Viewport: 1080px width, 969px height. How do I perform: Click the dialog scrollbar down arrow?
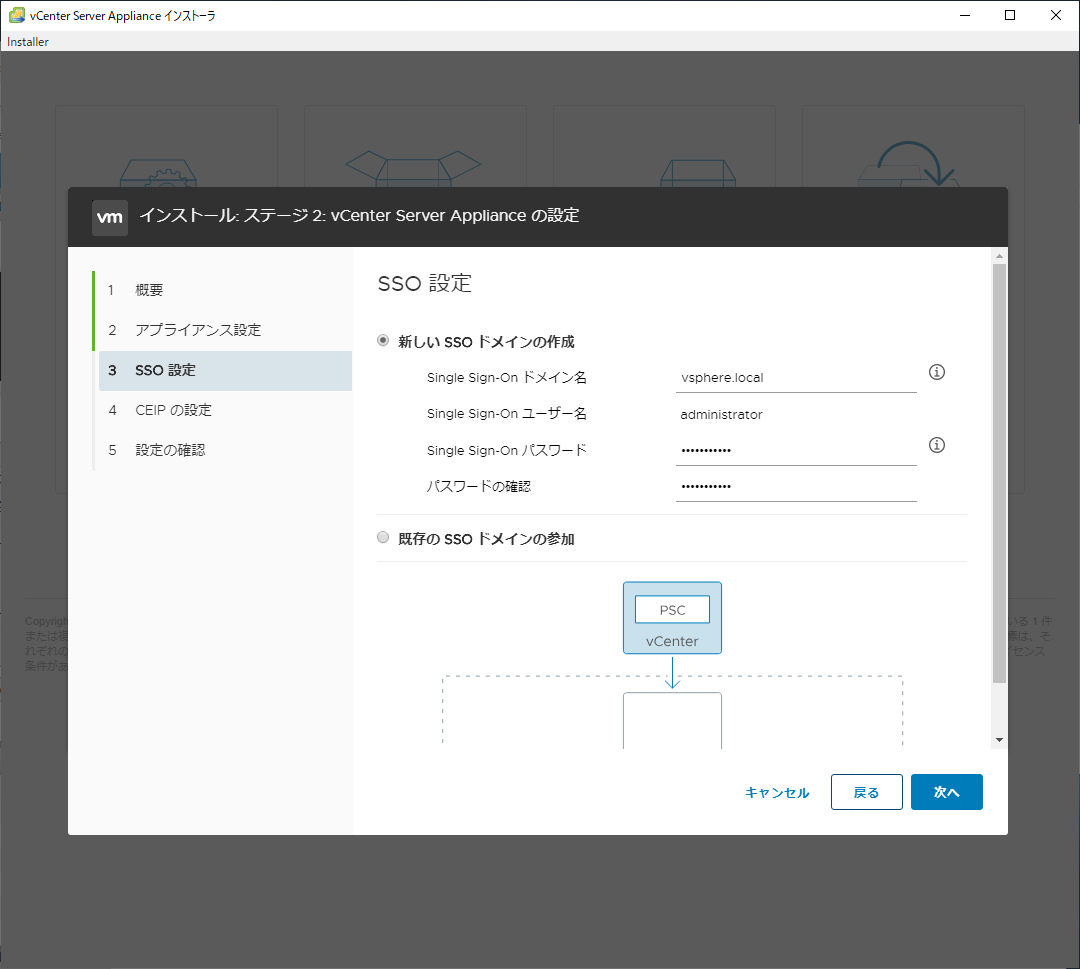click(x=999, y=740)
